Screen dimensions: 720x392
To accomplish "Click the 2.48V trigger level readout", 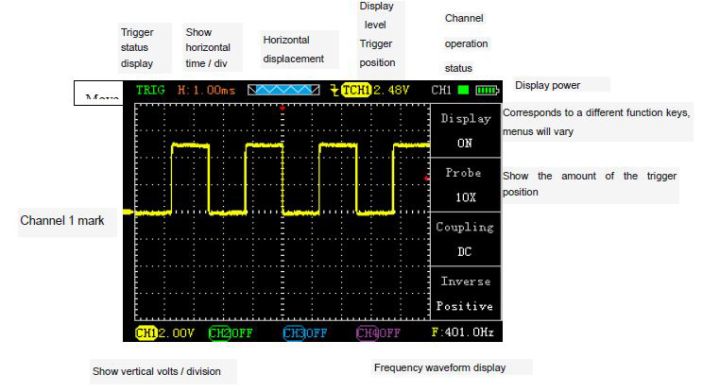I will pyautogui.click(x=391, y=90).
